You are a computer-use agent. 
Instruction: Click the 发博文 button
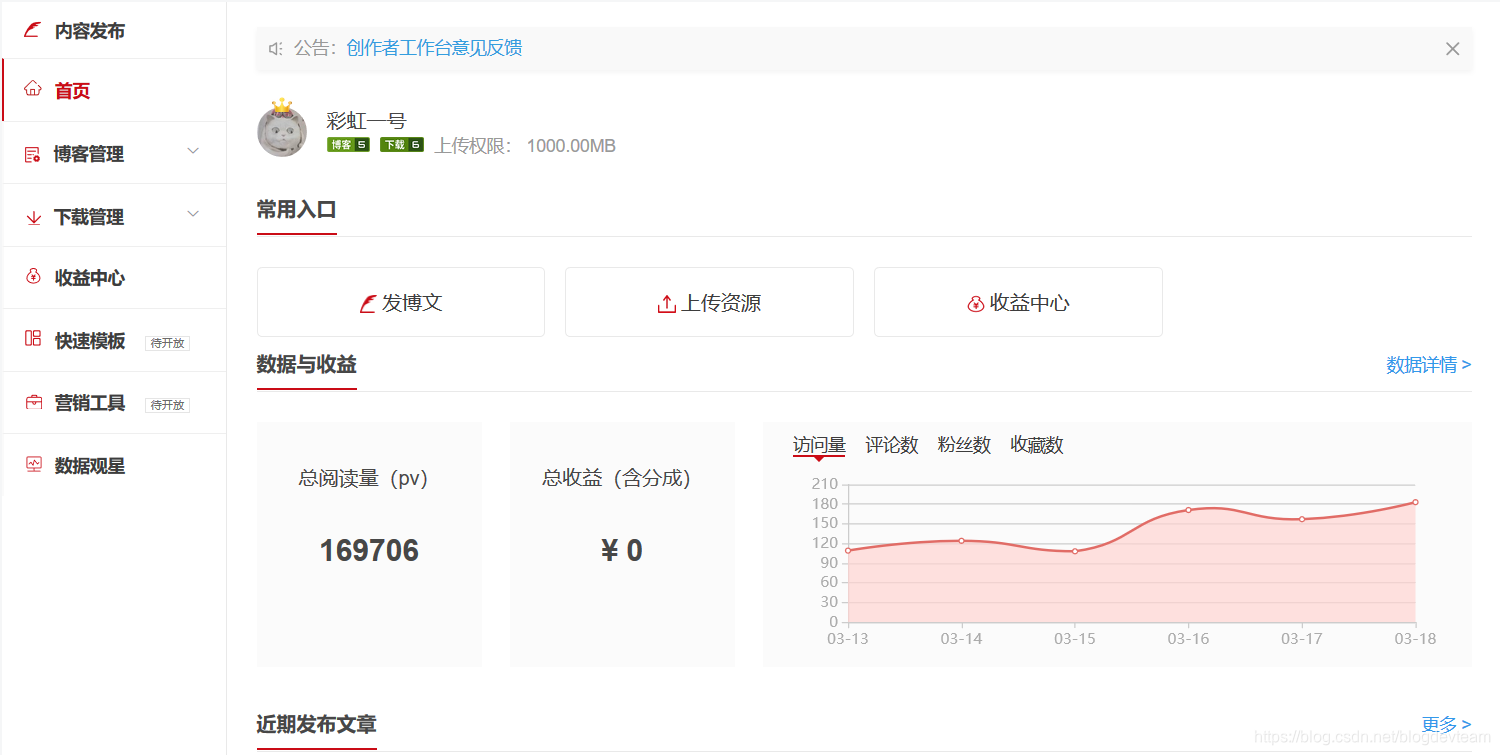click(401, 302)
